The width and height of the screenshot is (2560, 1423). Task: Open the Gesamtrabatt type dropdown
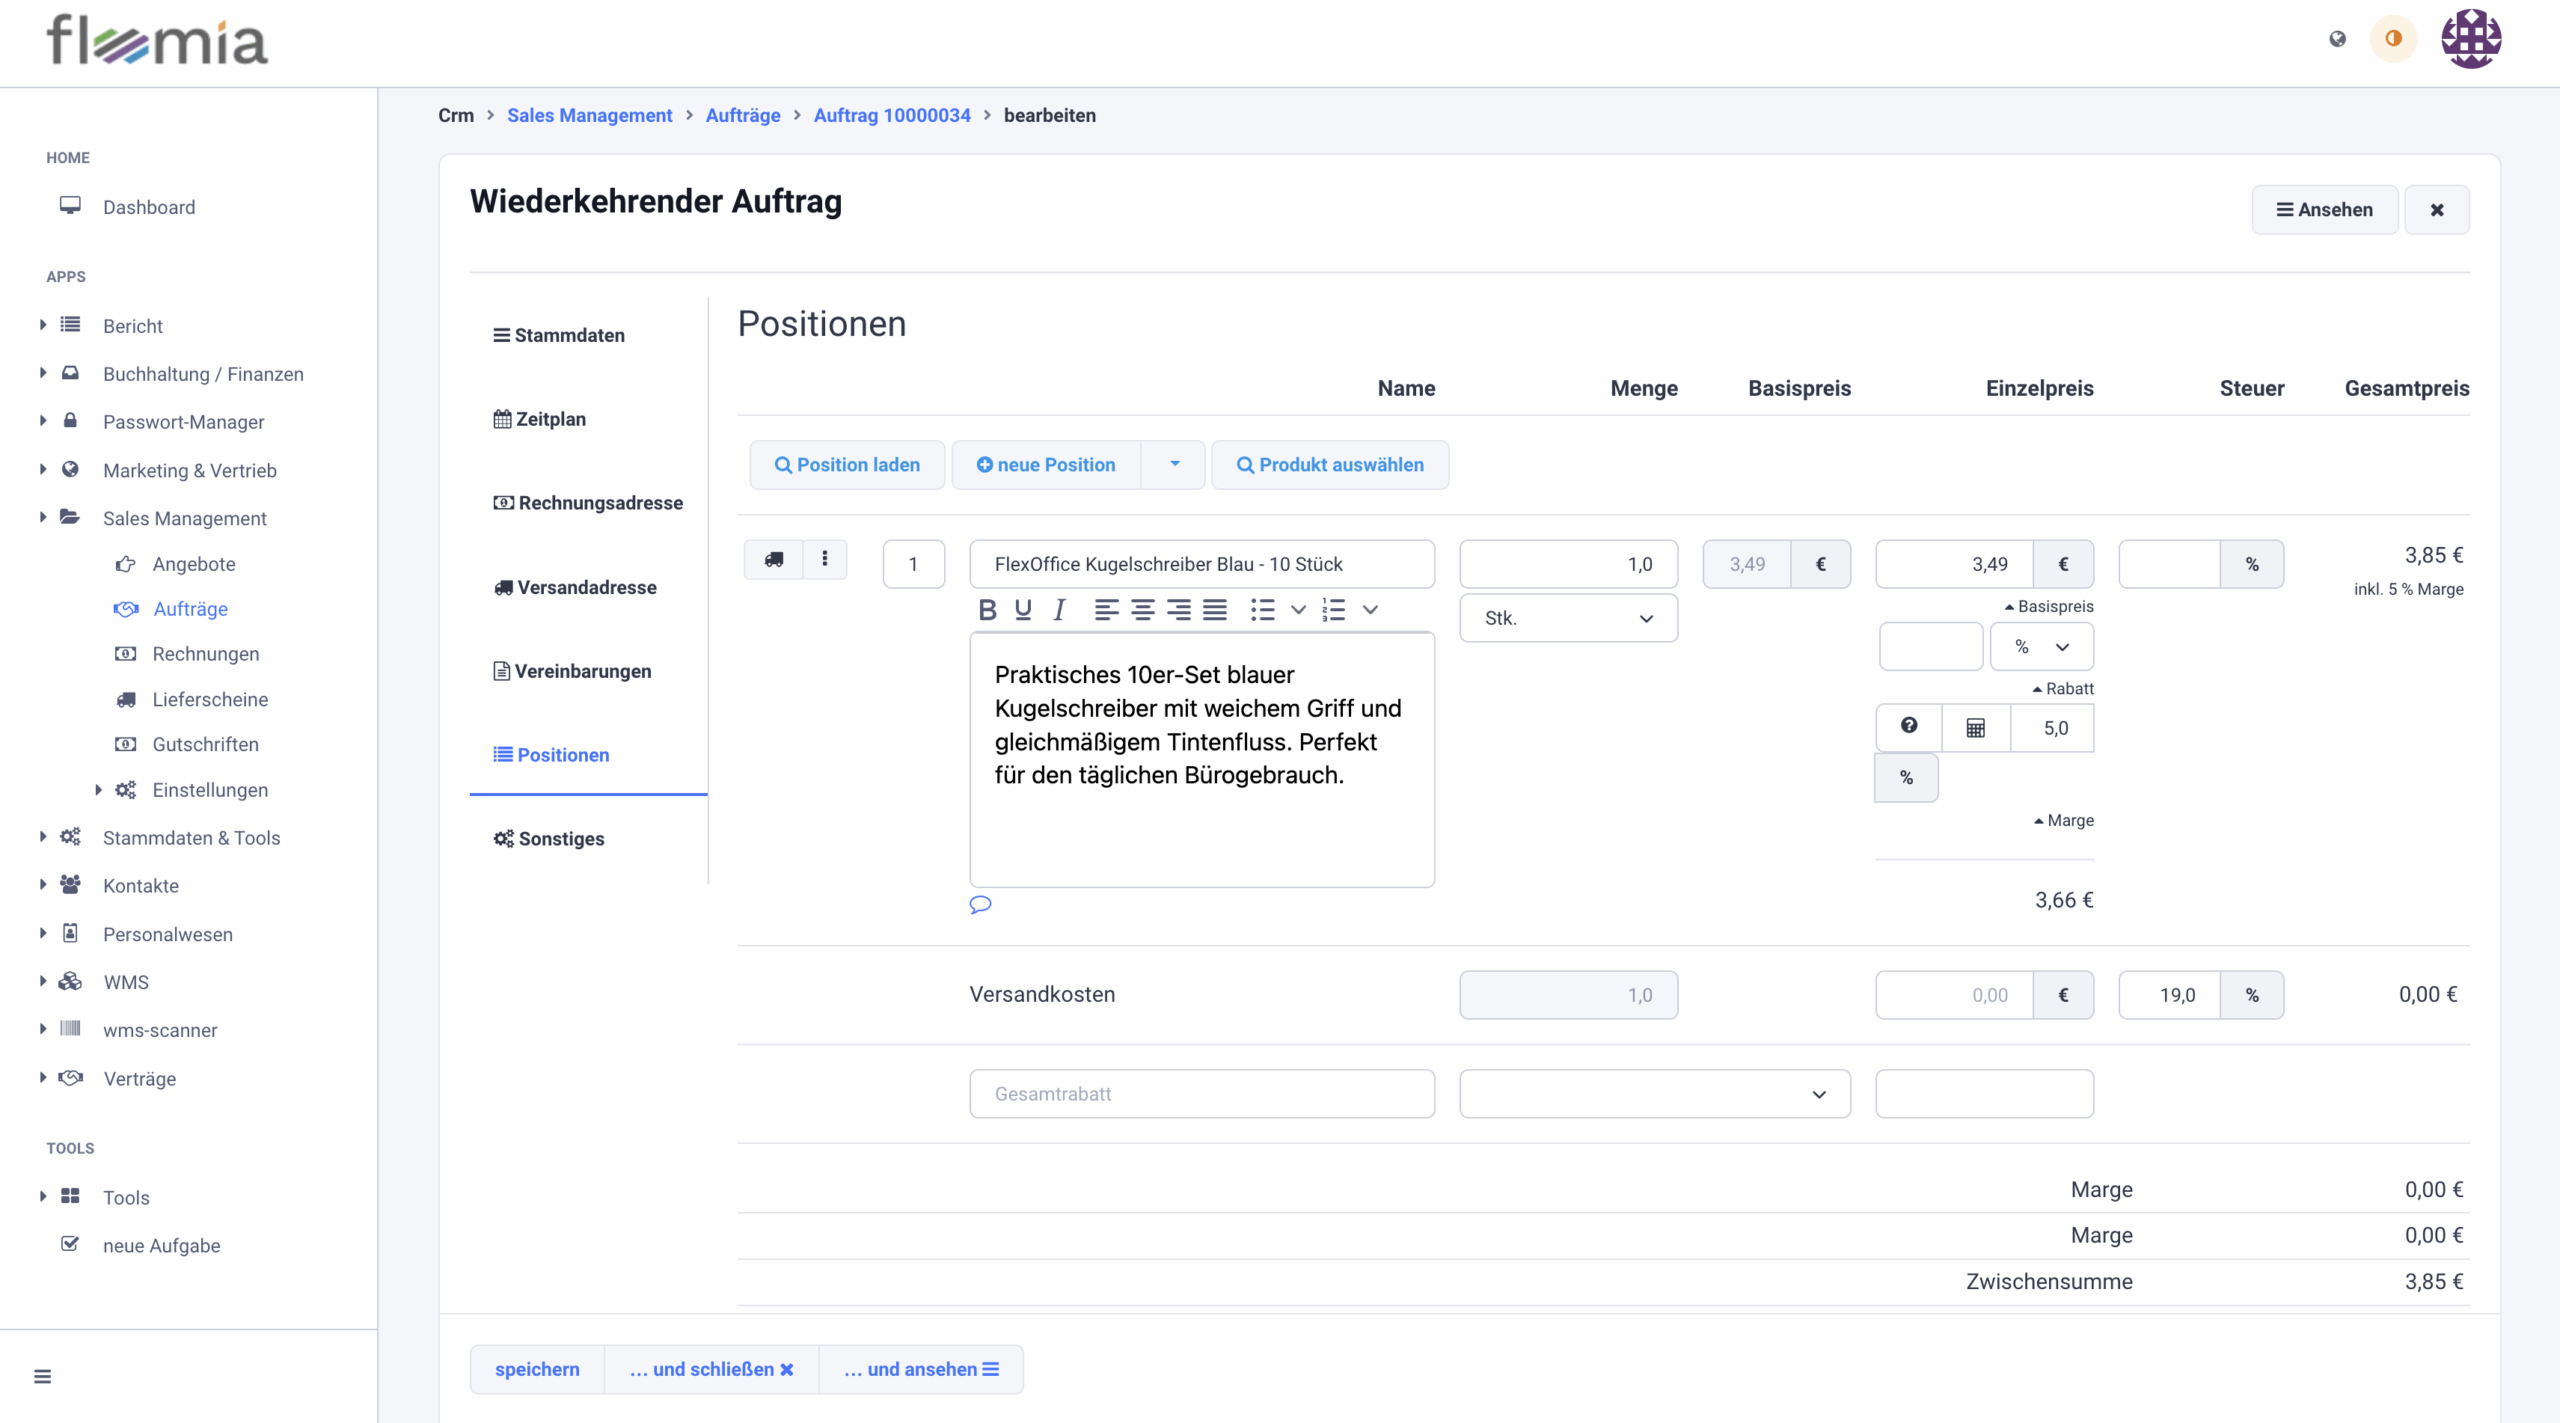point(1654,1094)
